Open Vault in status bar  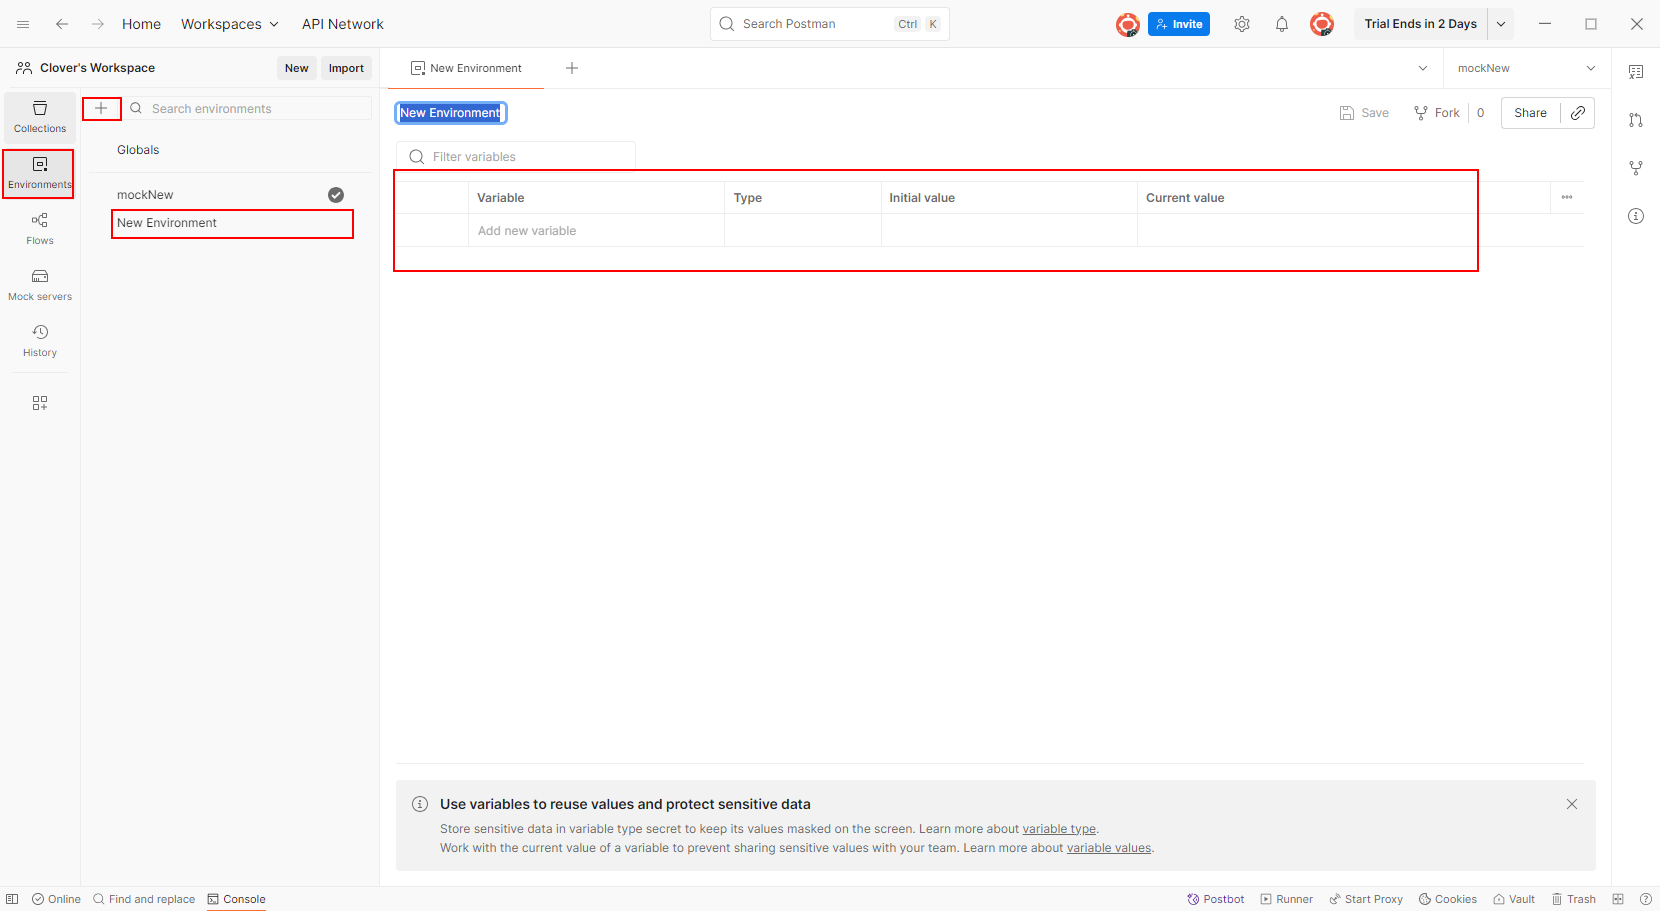[x=1514, y=899]
